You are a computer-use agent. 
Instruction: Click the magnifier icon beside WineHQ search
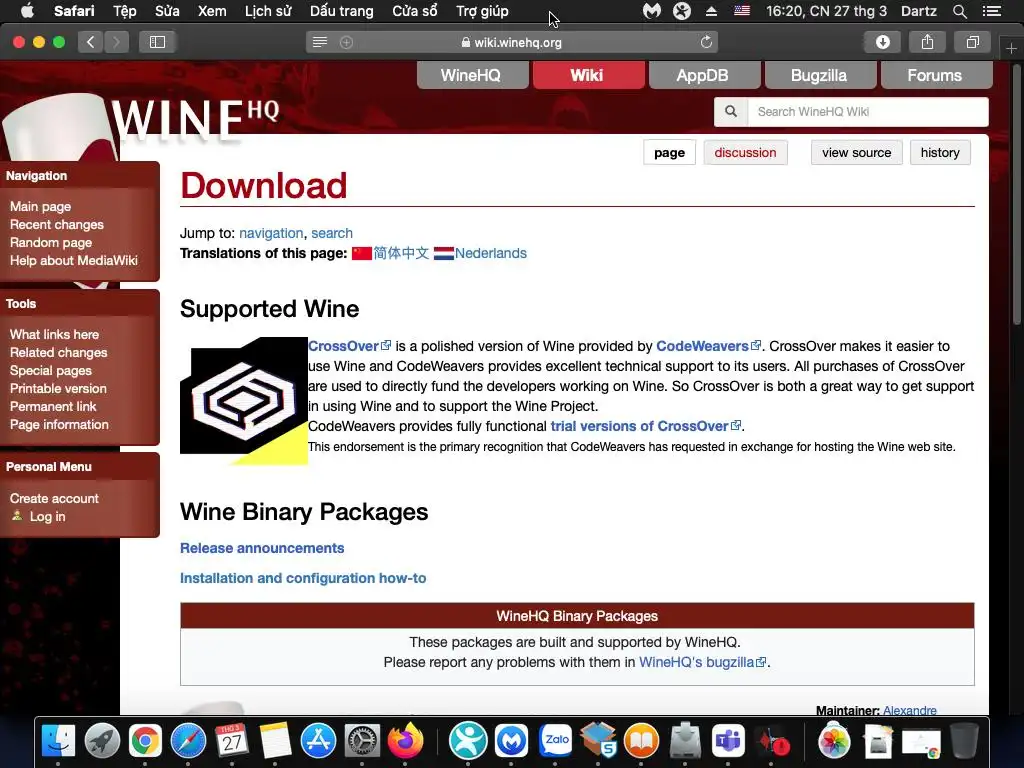point(731,112)
